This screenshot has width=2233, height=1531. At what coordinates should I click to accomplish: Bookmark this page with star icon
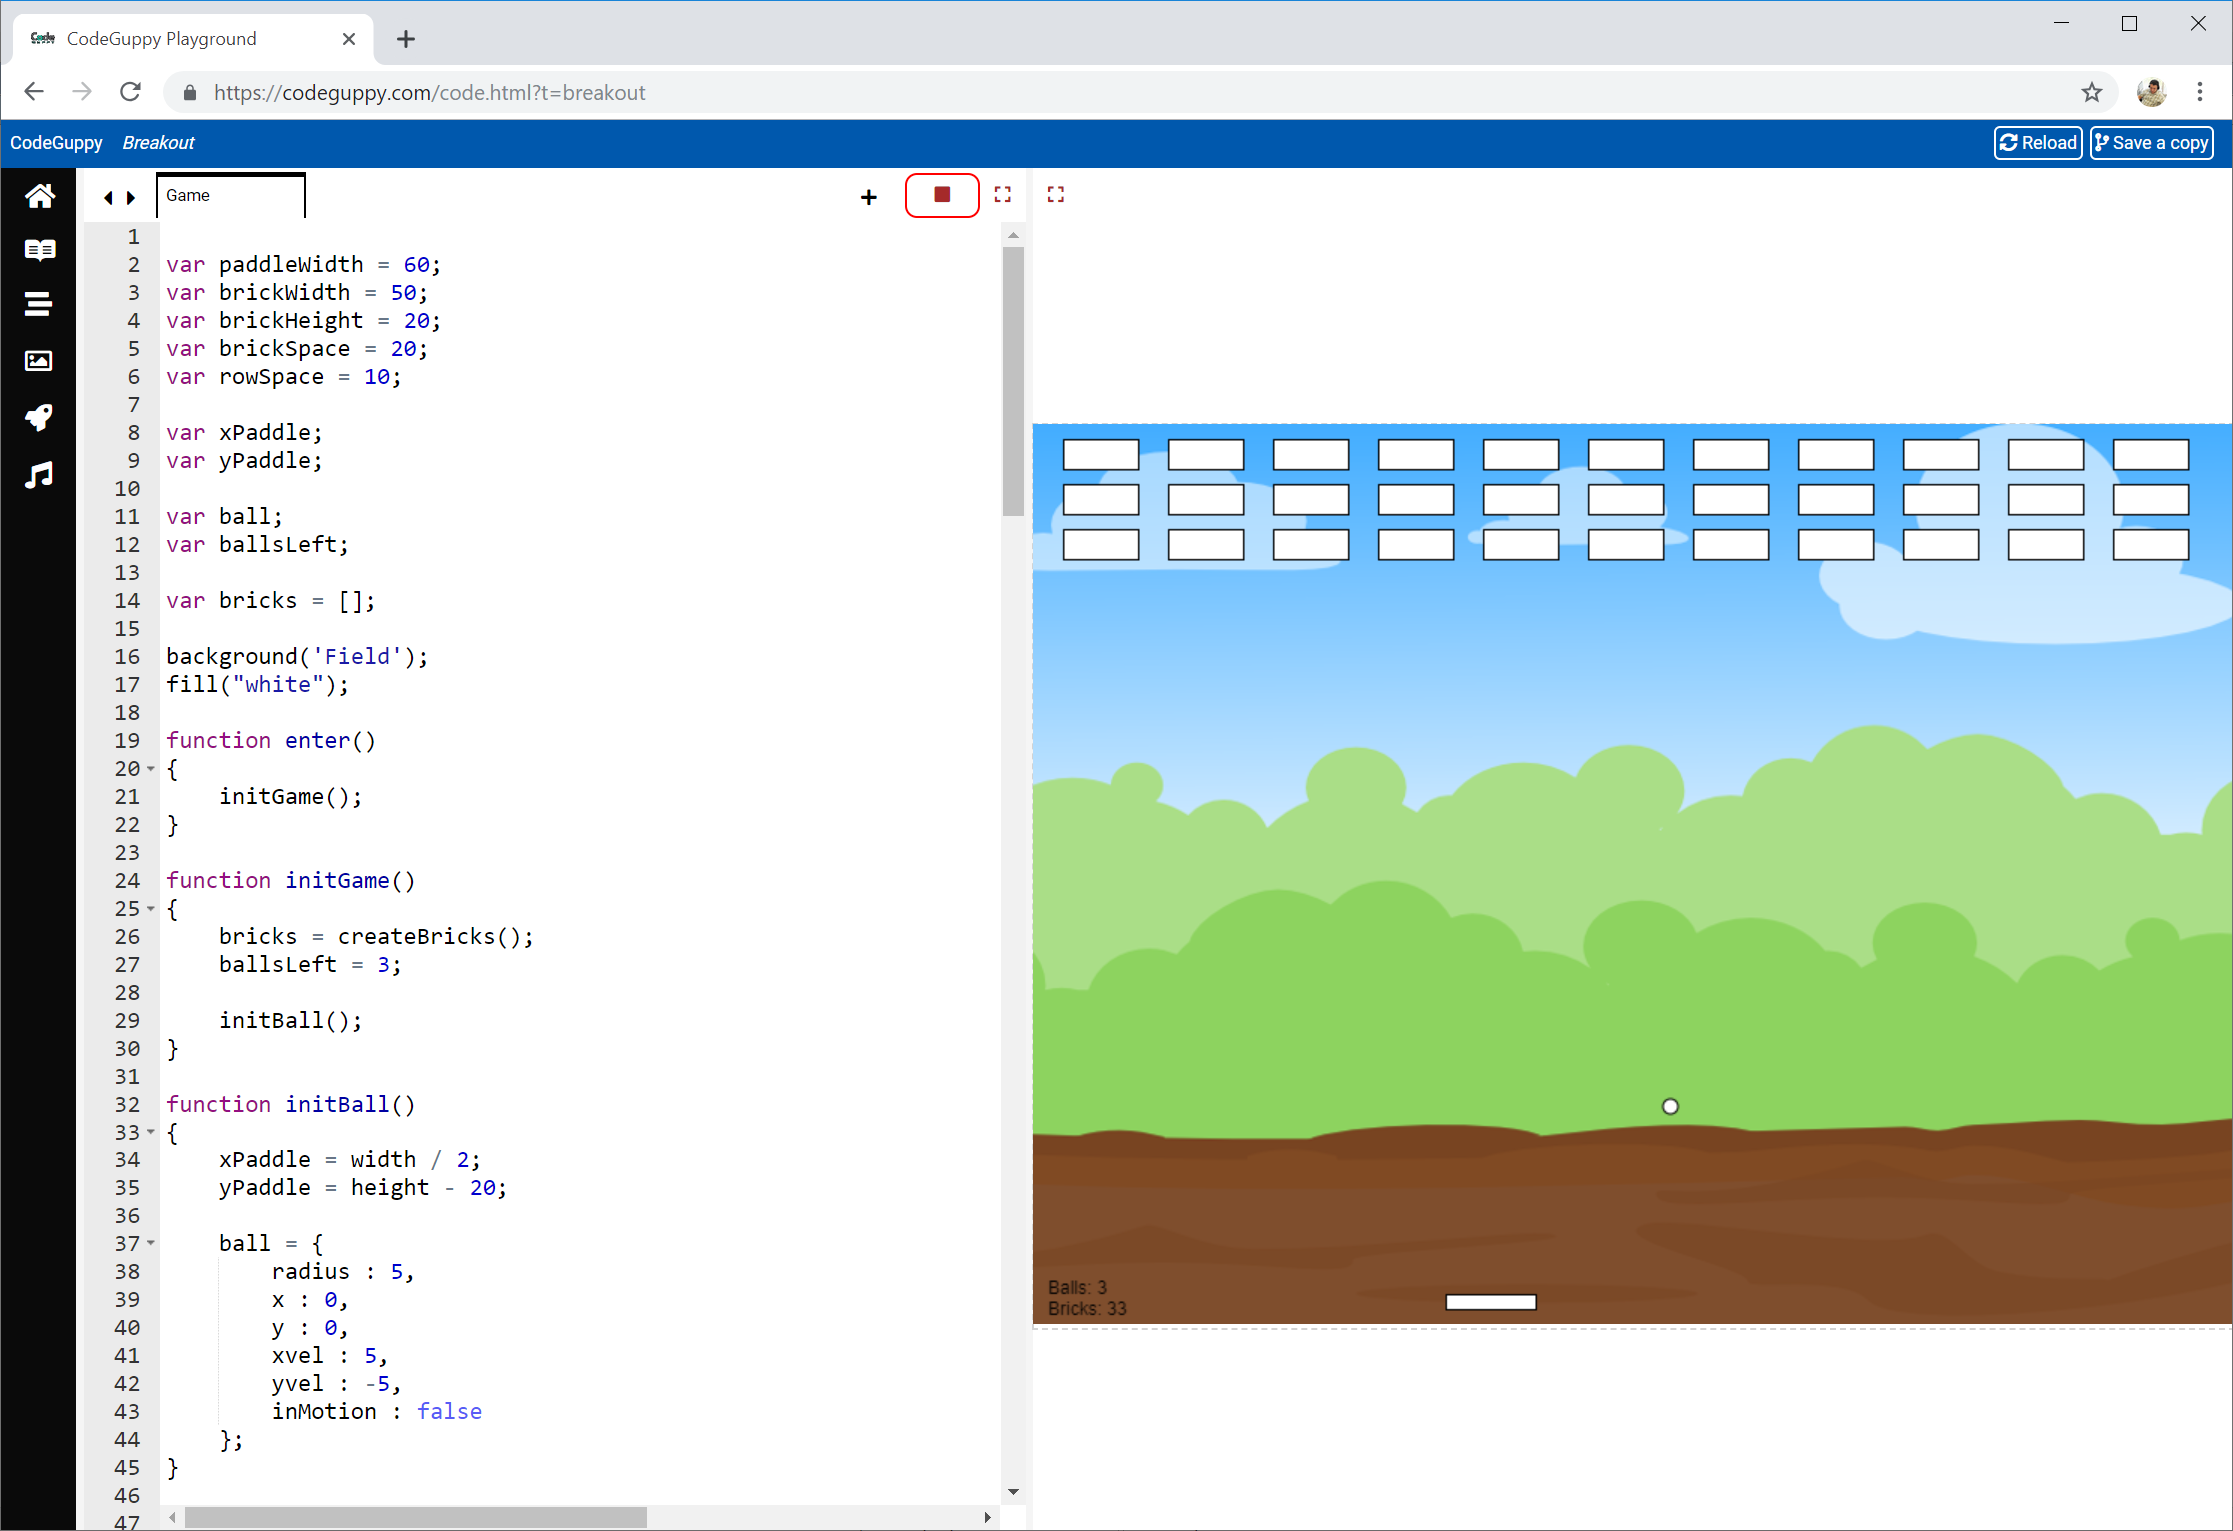[x=2091, y=93]
